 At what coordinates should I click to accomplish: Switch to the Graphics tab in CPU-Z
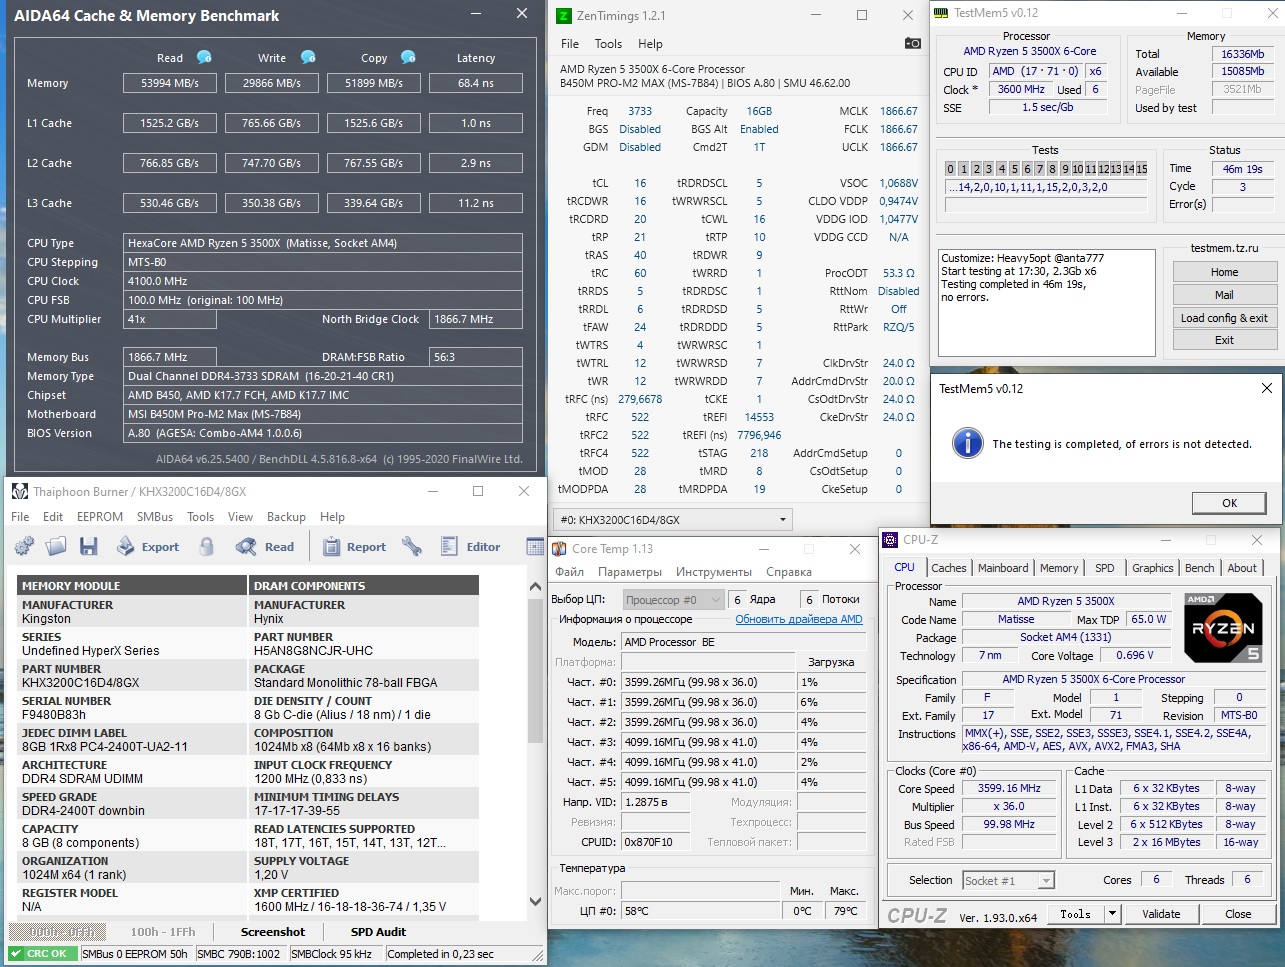click(1153, 568)
